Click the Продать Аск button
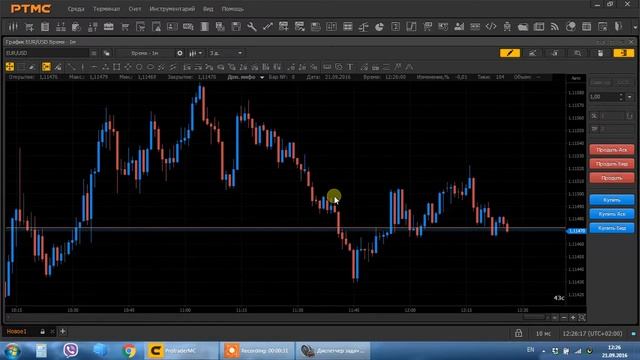640x360 pixels. (x=612, y=150)
